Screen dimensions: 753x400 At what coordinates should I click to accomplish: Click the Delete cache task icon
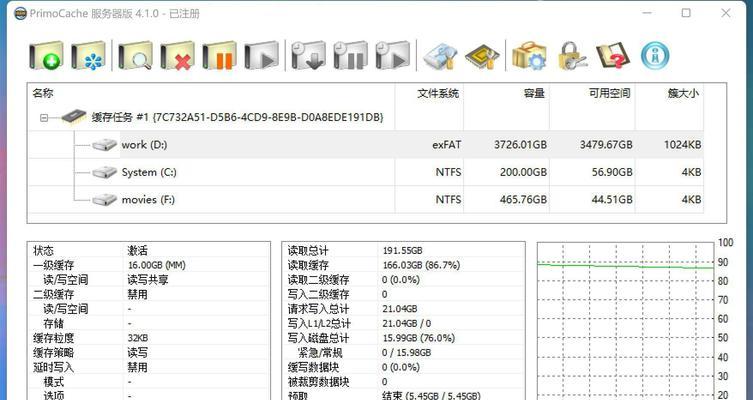pyautogui.click(x=177, y=56)
